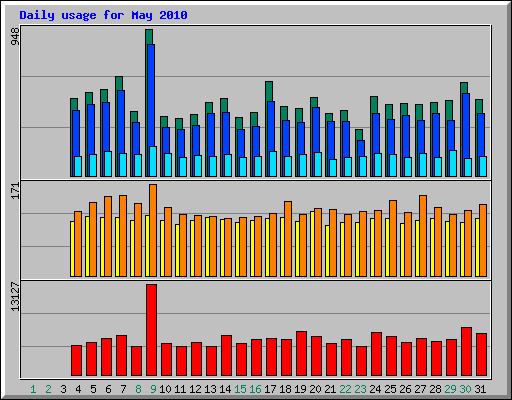
Task: Click day 13 on the x-axis
Action: coord(210,389)
